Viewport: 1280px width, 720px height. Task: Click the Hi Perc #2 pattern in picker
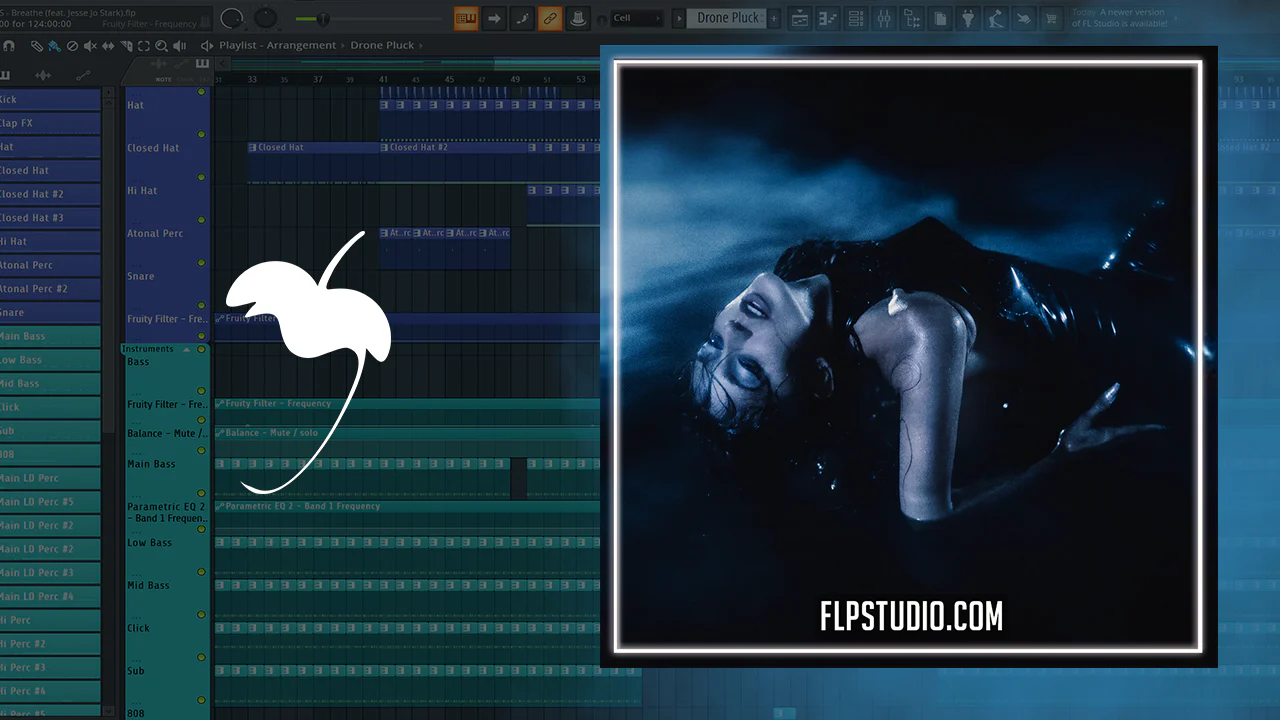tap(50, 644)
